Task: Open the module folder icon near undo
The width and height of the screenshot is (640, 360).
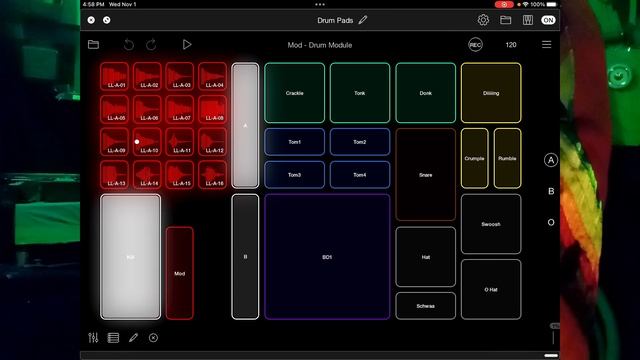Action: pos(93,44)
